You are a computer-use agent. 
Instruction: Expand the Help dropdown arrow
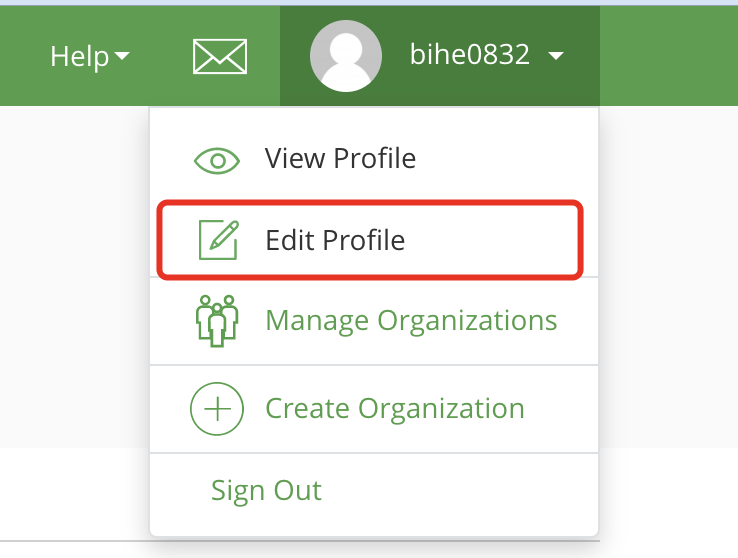click(x=122, y=57)
